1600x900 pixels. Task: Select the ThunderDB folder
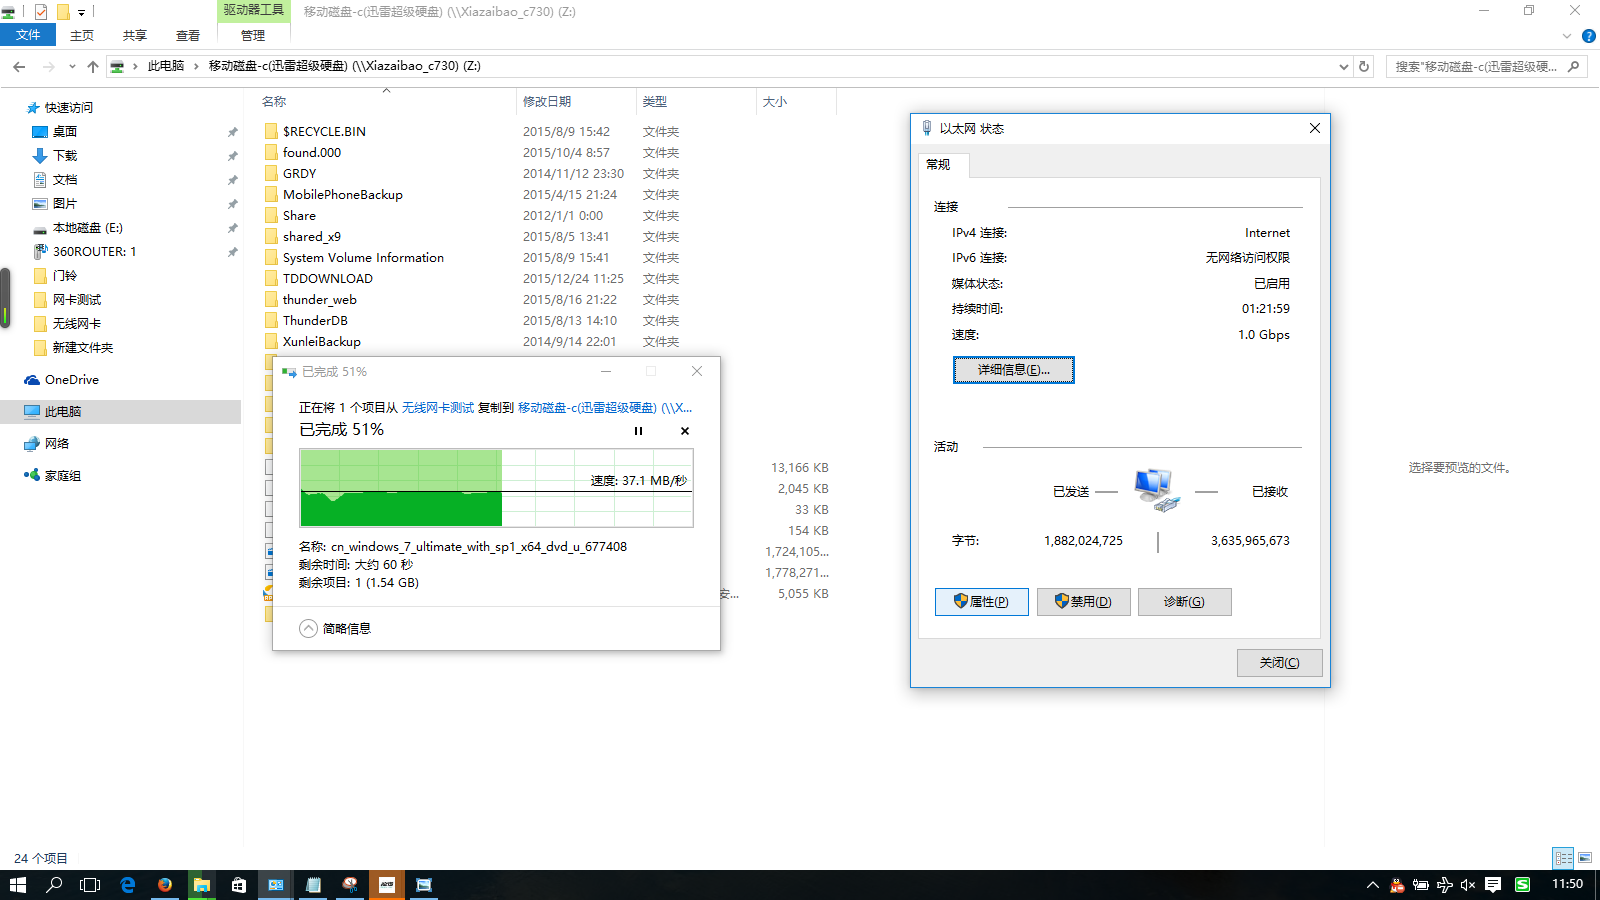pyautogui.click(x=315, y=320)
